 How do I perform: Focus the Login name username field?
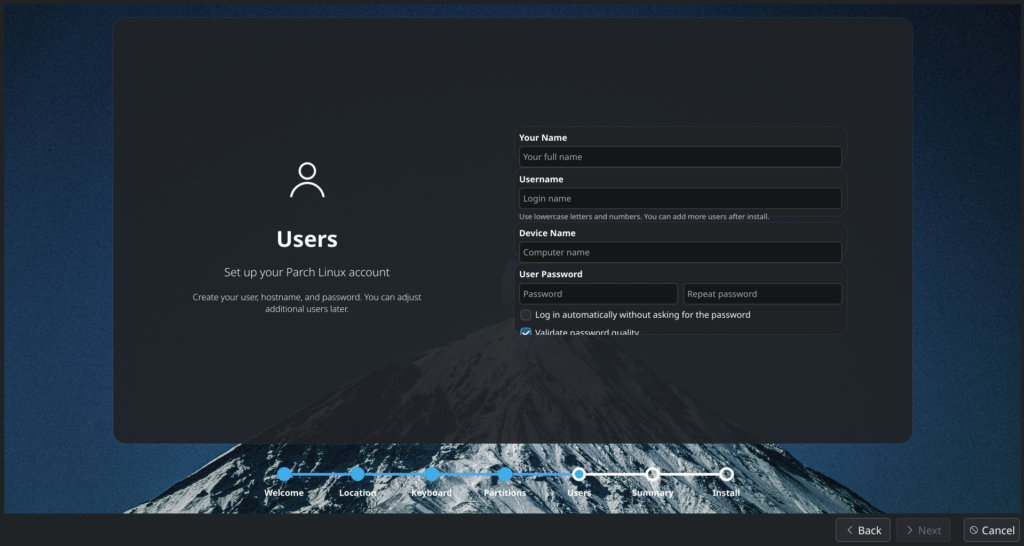click(x=680, y=199)
